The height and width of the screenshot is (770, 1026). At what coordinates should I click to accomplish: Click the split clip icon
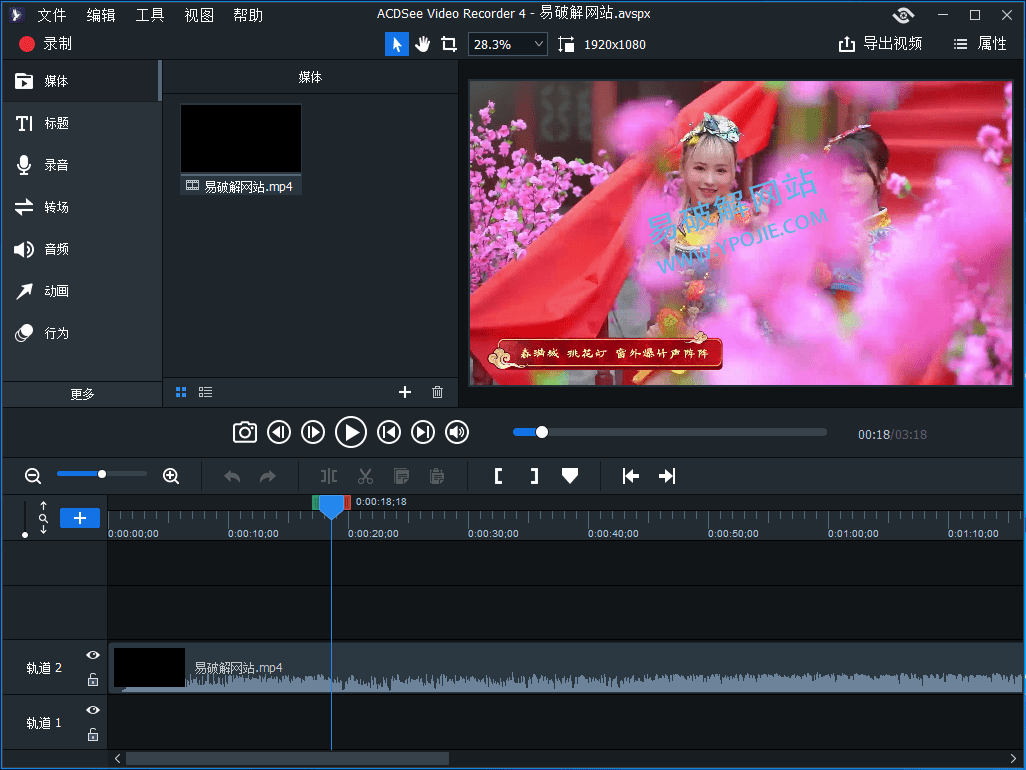[329, 476]
